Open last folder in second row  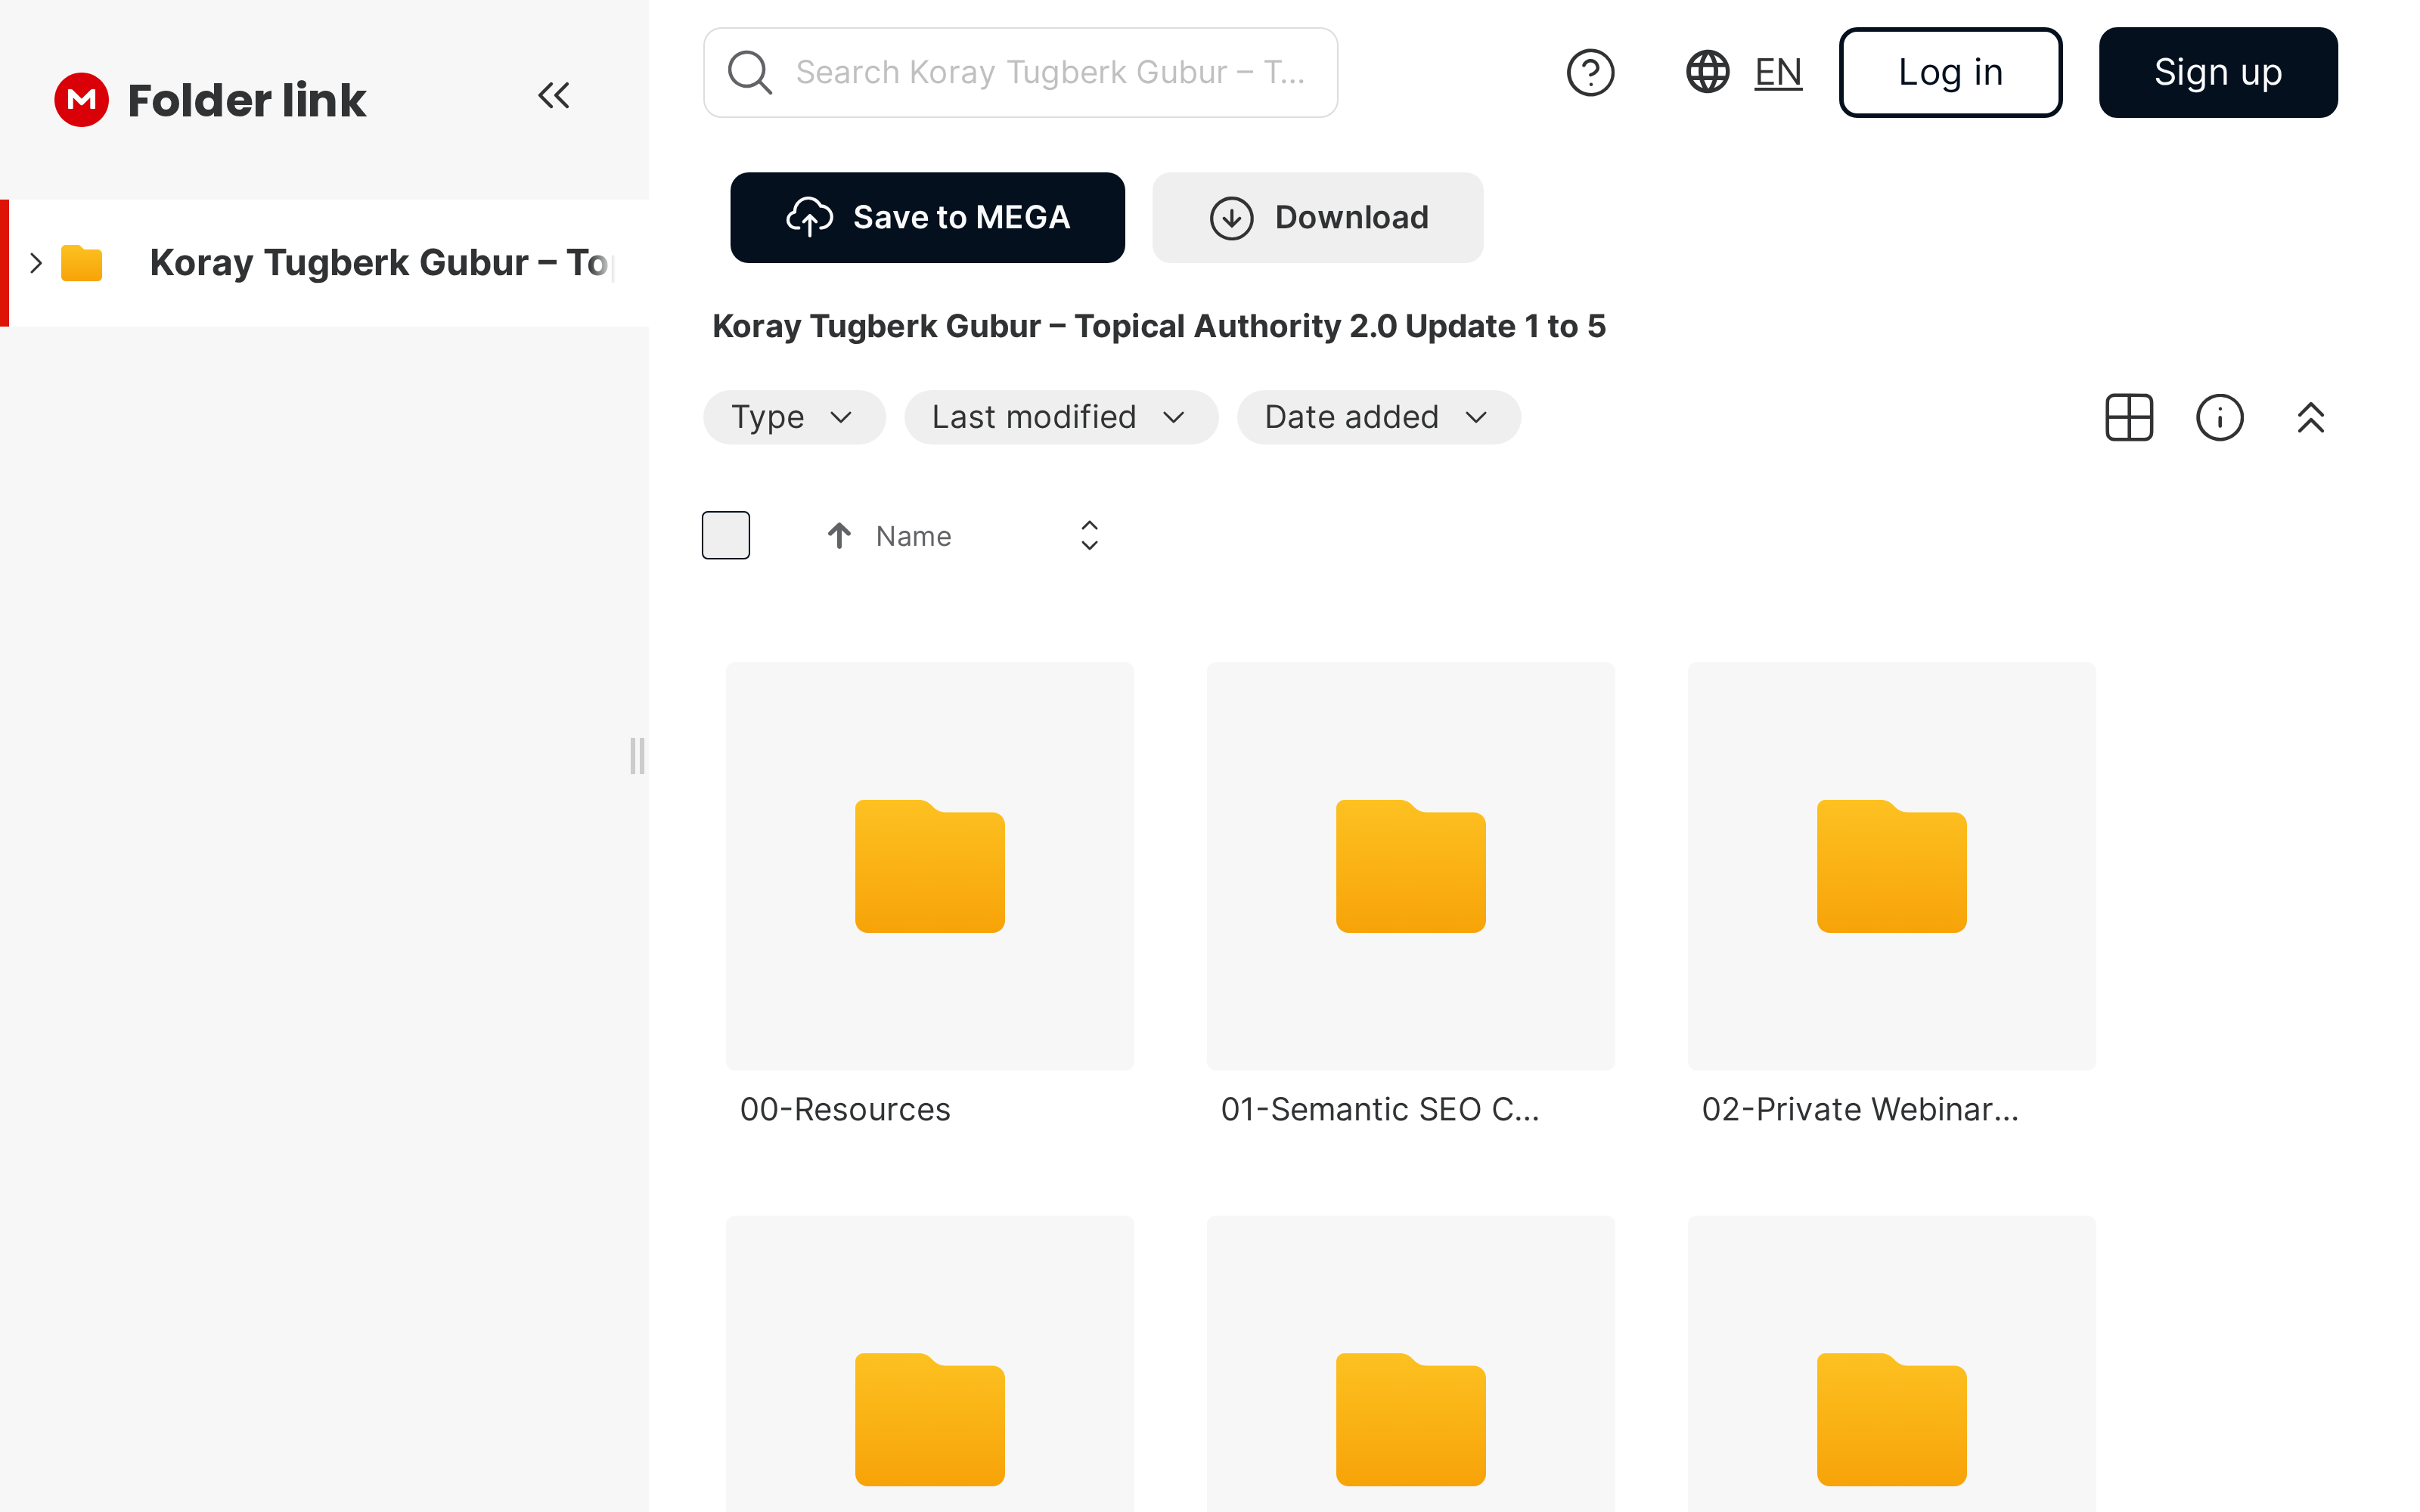(x=1892, y=1364)
